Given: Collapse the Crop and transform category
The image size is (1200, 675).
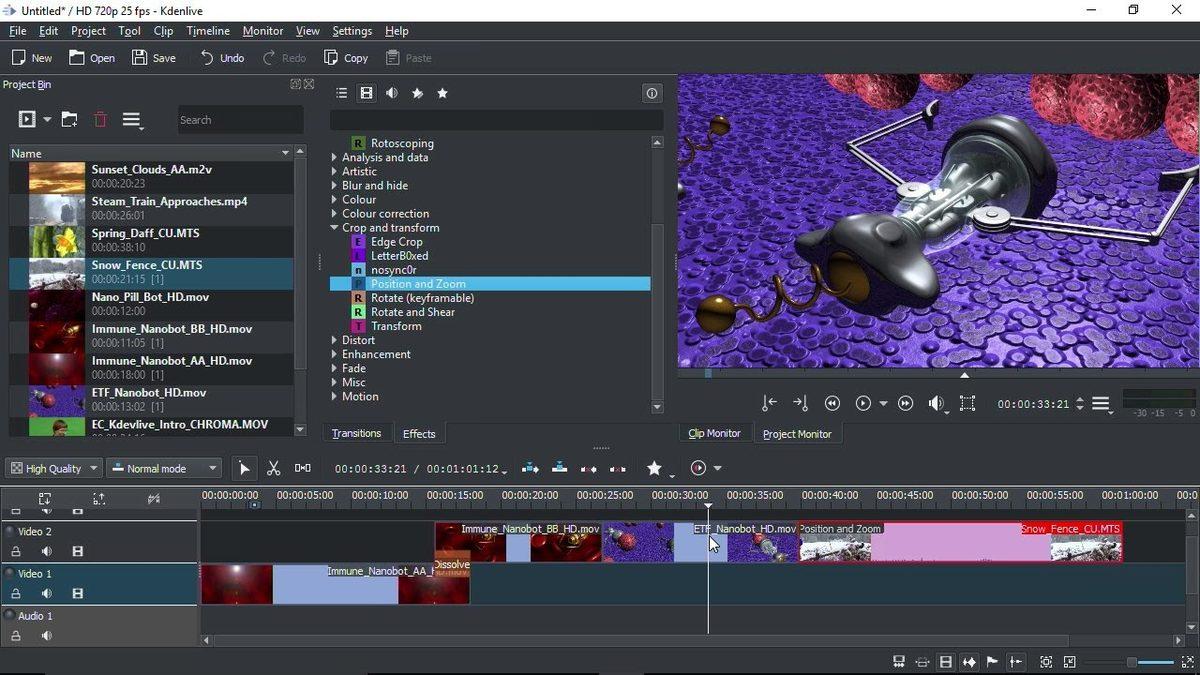Looking at the screenshot, I should pyautogui.click(x=334, y=227).
